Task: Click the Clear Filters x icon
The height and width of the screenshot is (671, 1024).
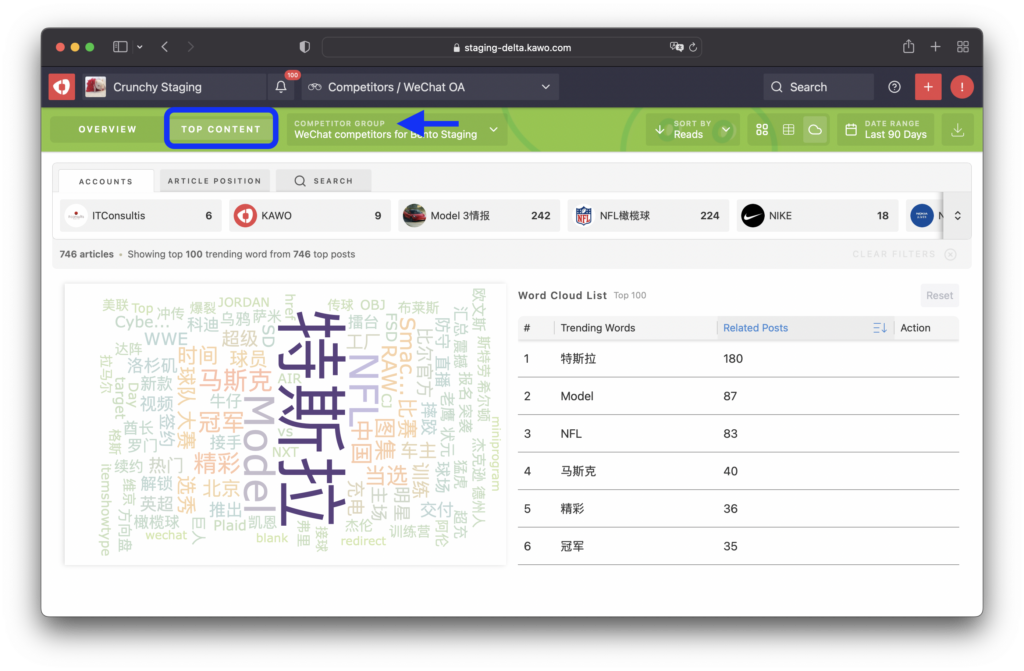Action: click(x=951, y=254)
